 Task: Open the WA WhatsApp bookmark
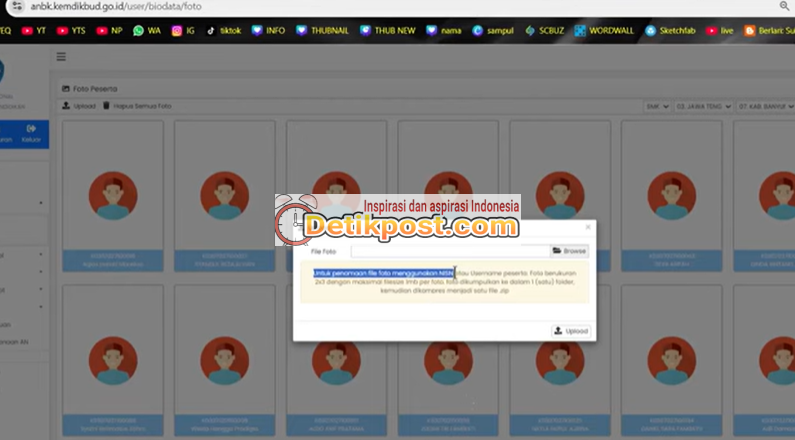point(147,31)
